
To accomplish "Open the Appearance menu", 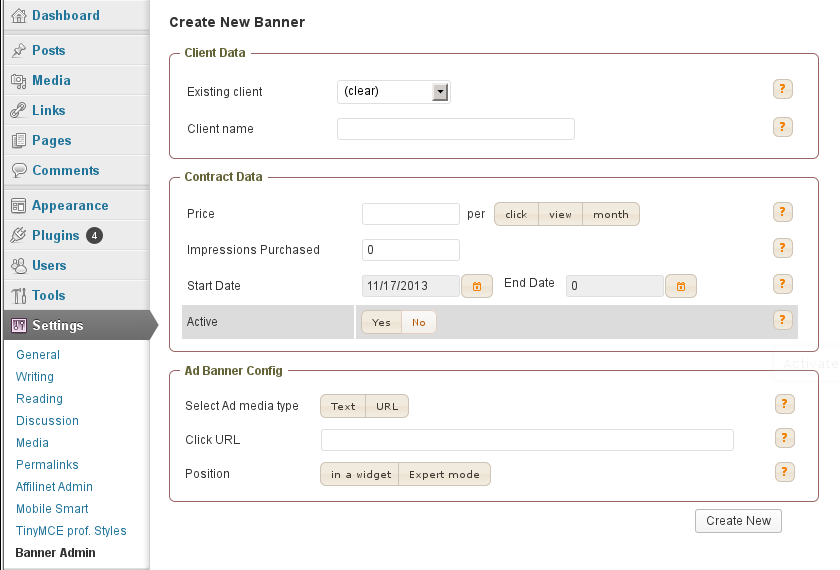I will click(70, 205).
